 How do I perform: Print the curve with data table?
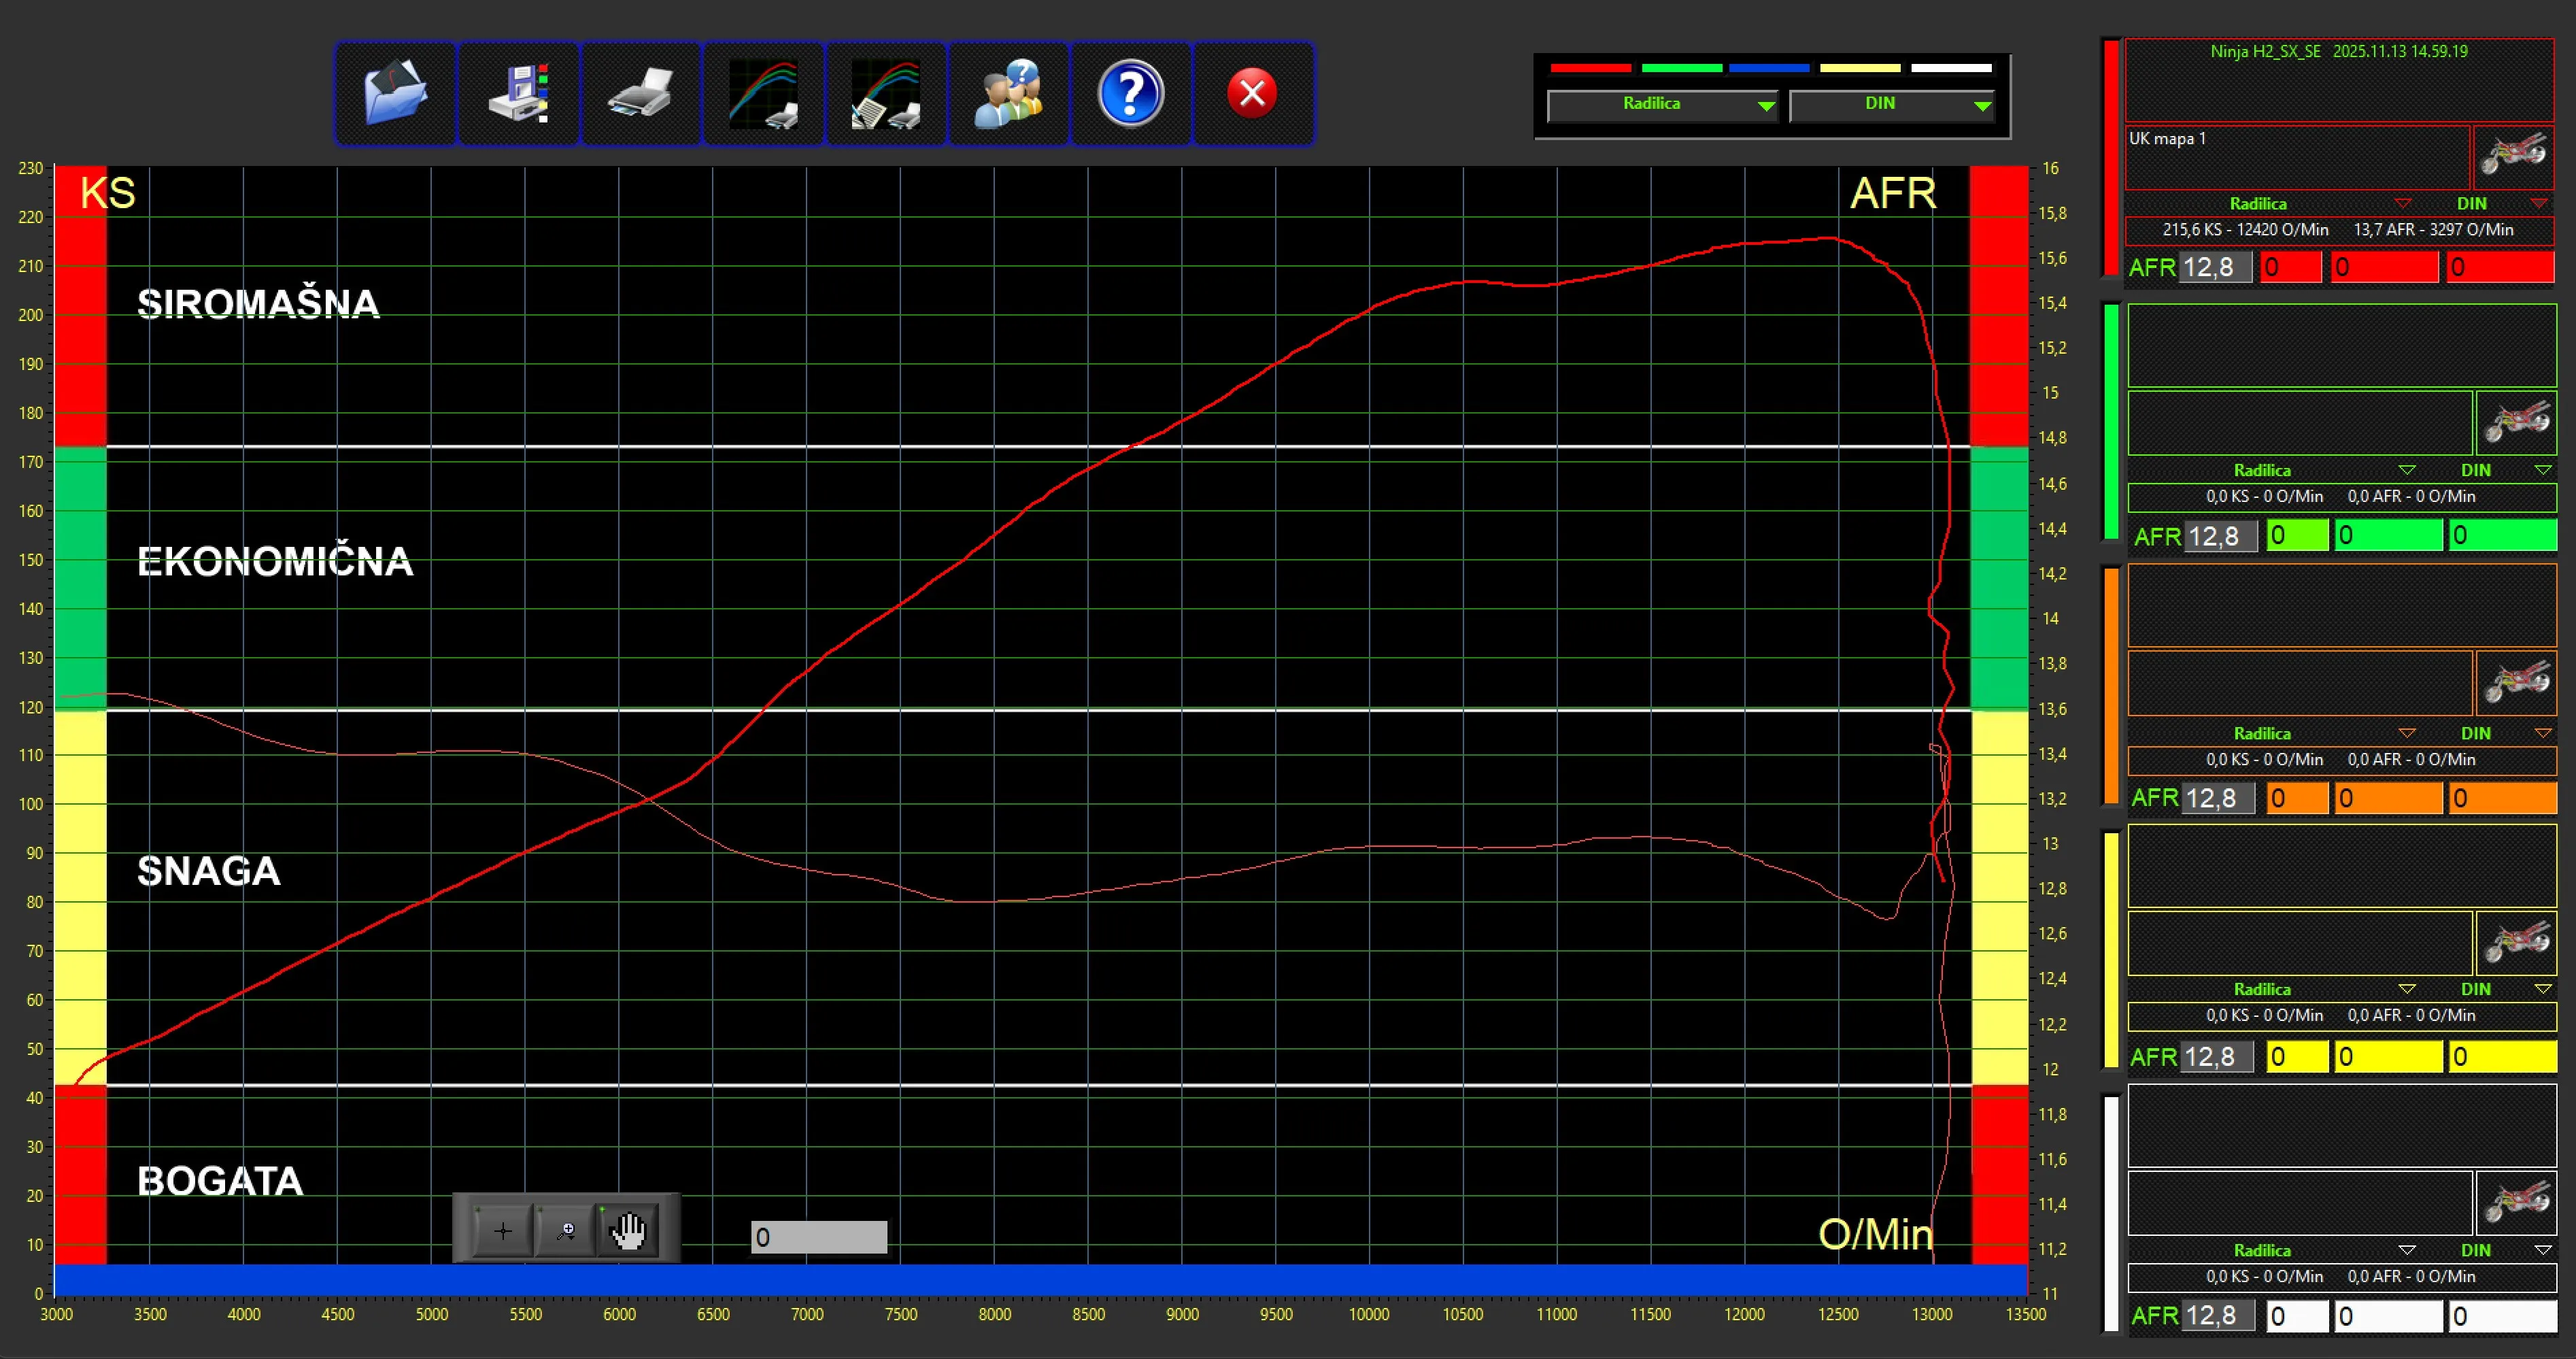[x=886, y=93]
